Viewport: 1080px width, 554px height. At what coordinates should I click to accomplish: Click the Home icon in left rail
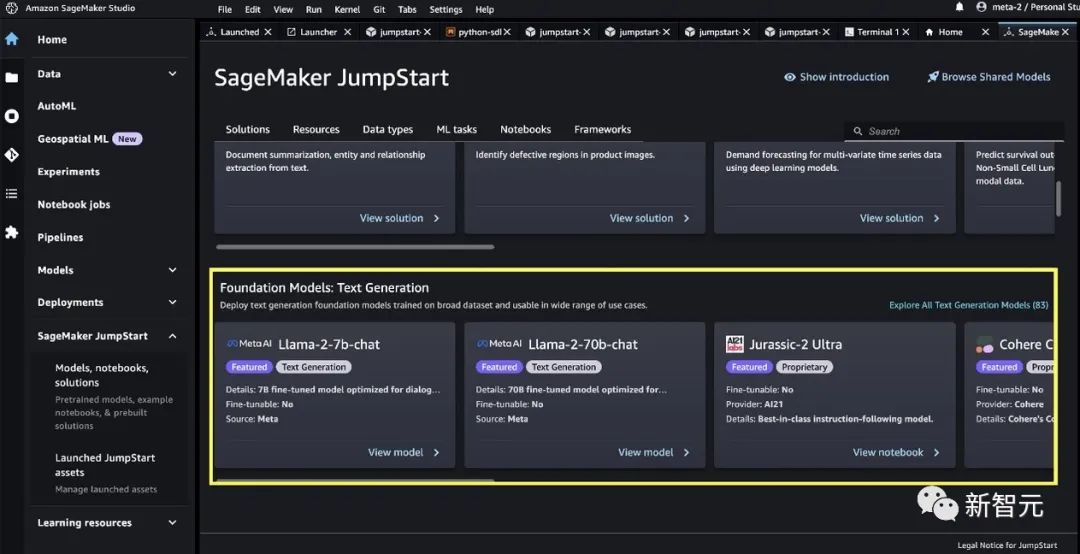pos(12,40)
